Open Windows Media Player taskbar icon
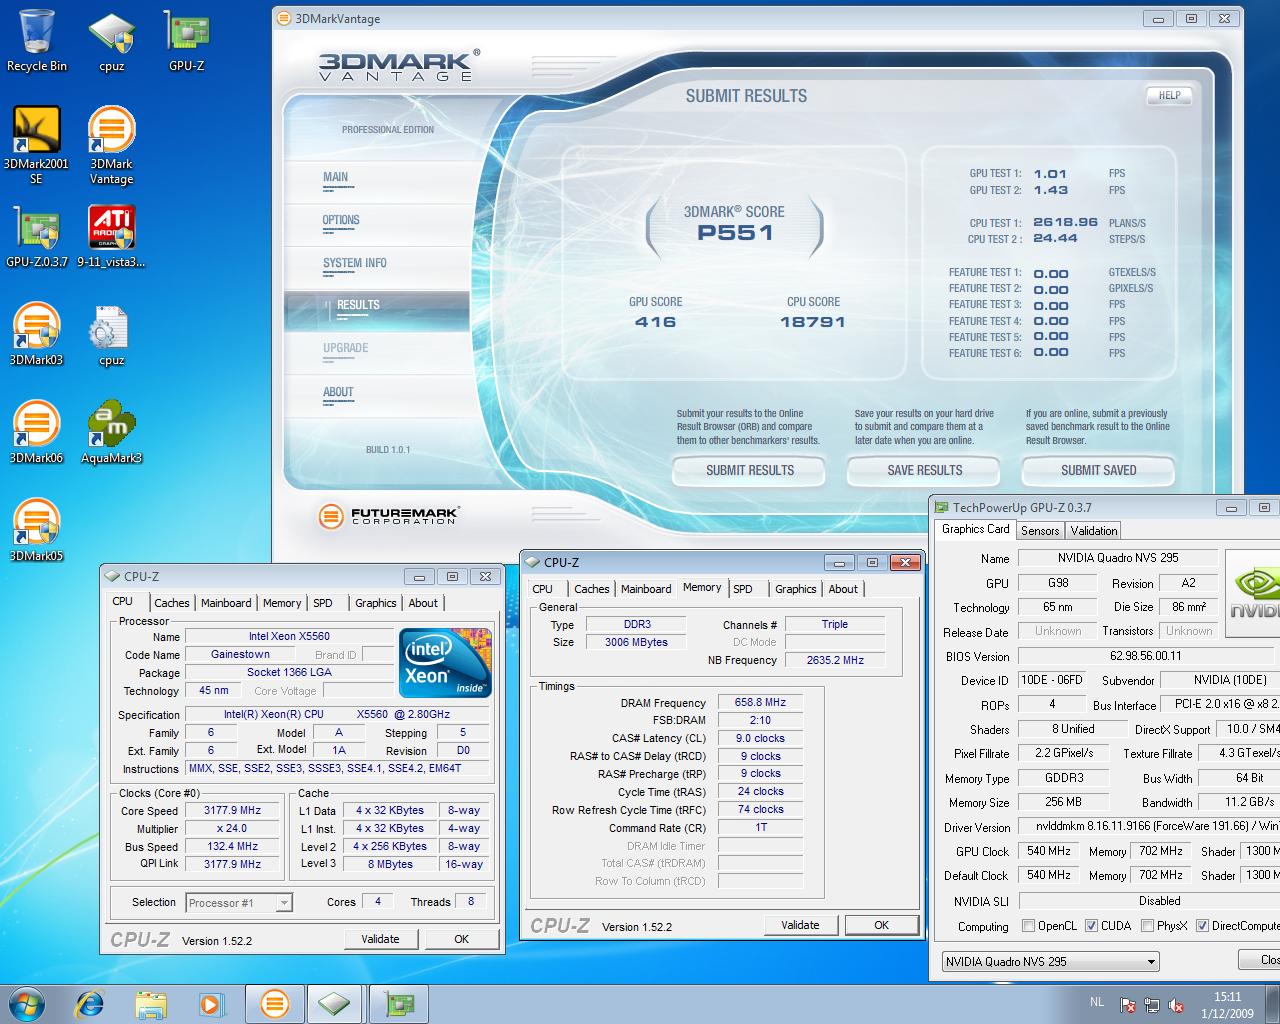 point(211,1003)
